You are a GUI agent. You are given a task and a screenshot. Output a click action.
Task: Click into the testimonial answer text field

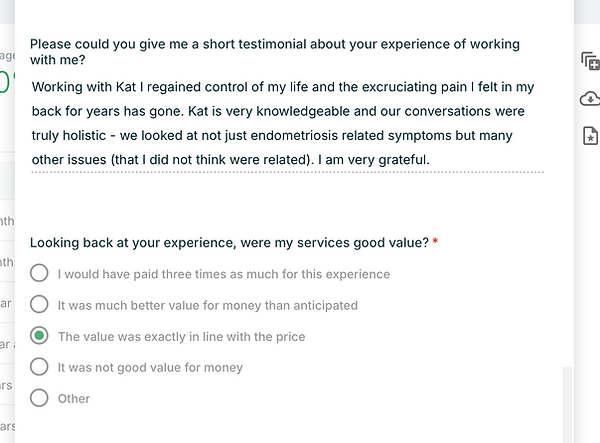(286, 124)
